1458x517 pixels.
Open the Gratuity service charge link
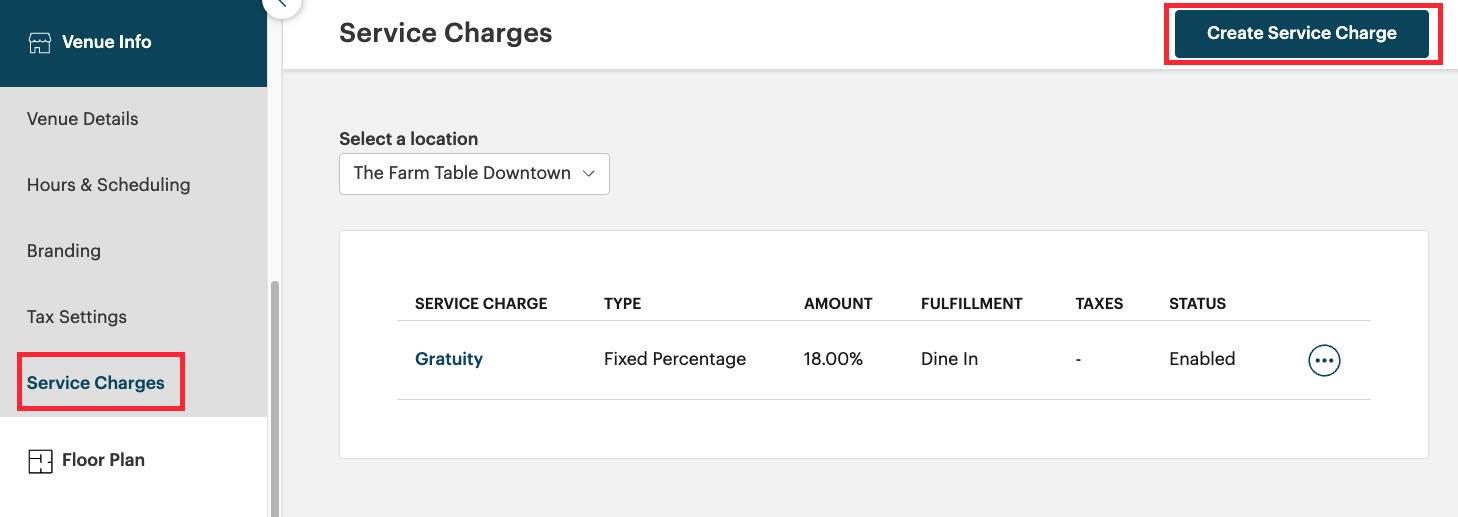[x=449, y=359]
